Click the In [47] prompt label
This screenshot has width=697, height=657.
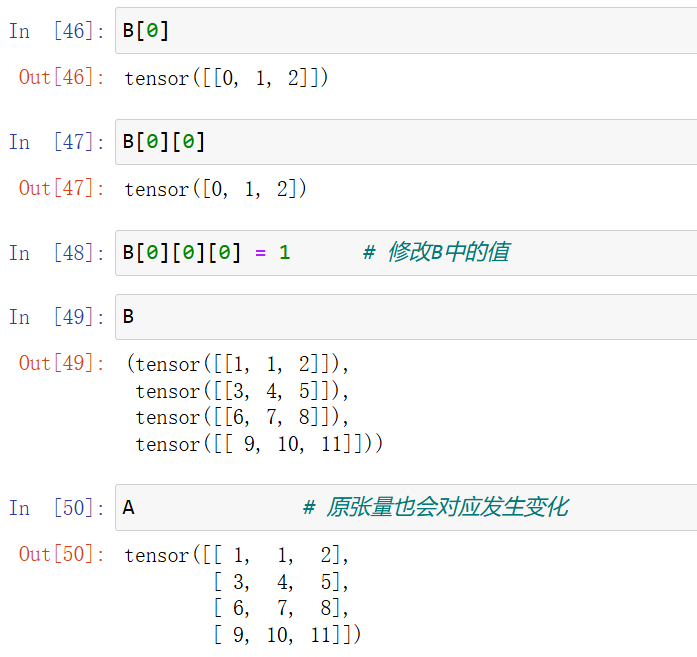click(x=56, y=142)
